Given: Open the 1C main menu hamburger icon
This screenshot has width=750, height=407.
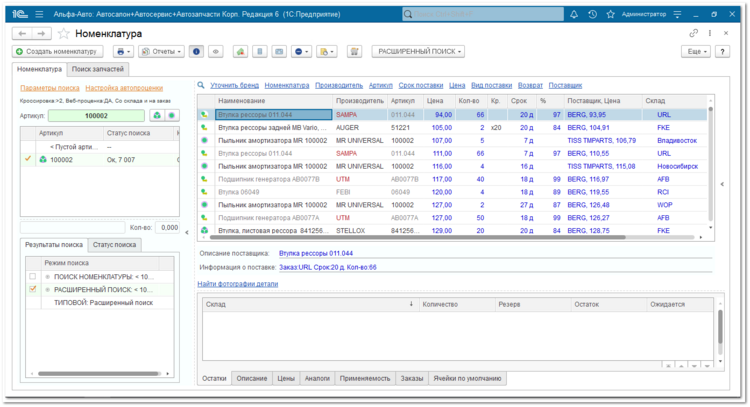Looking at the screenshot, I should tap(39, 14).
